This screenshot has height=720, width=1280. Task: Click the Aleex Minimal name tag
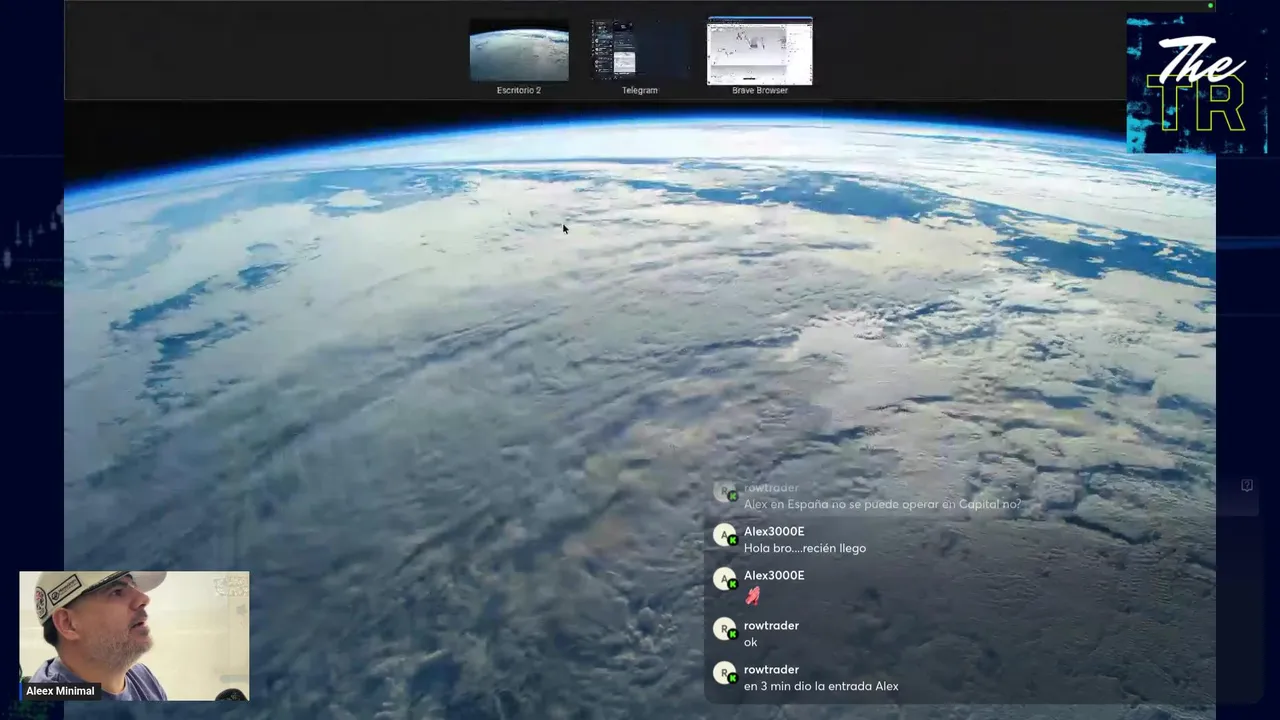60,691
